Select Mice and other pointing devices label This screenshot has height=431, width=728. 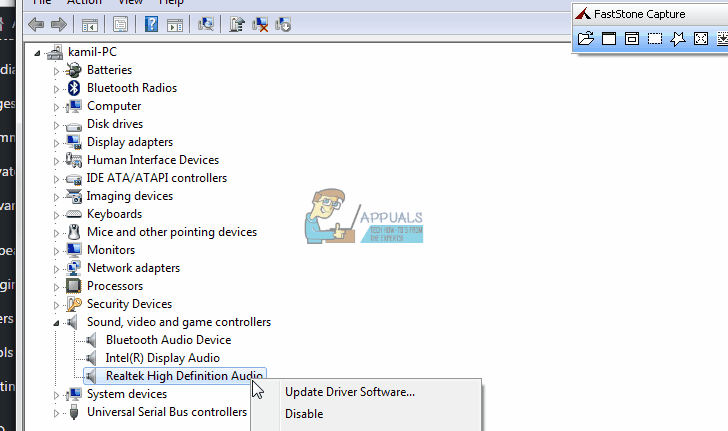[172, 232]
